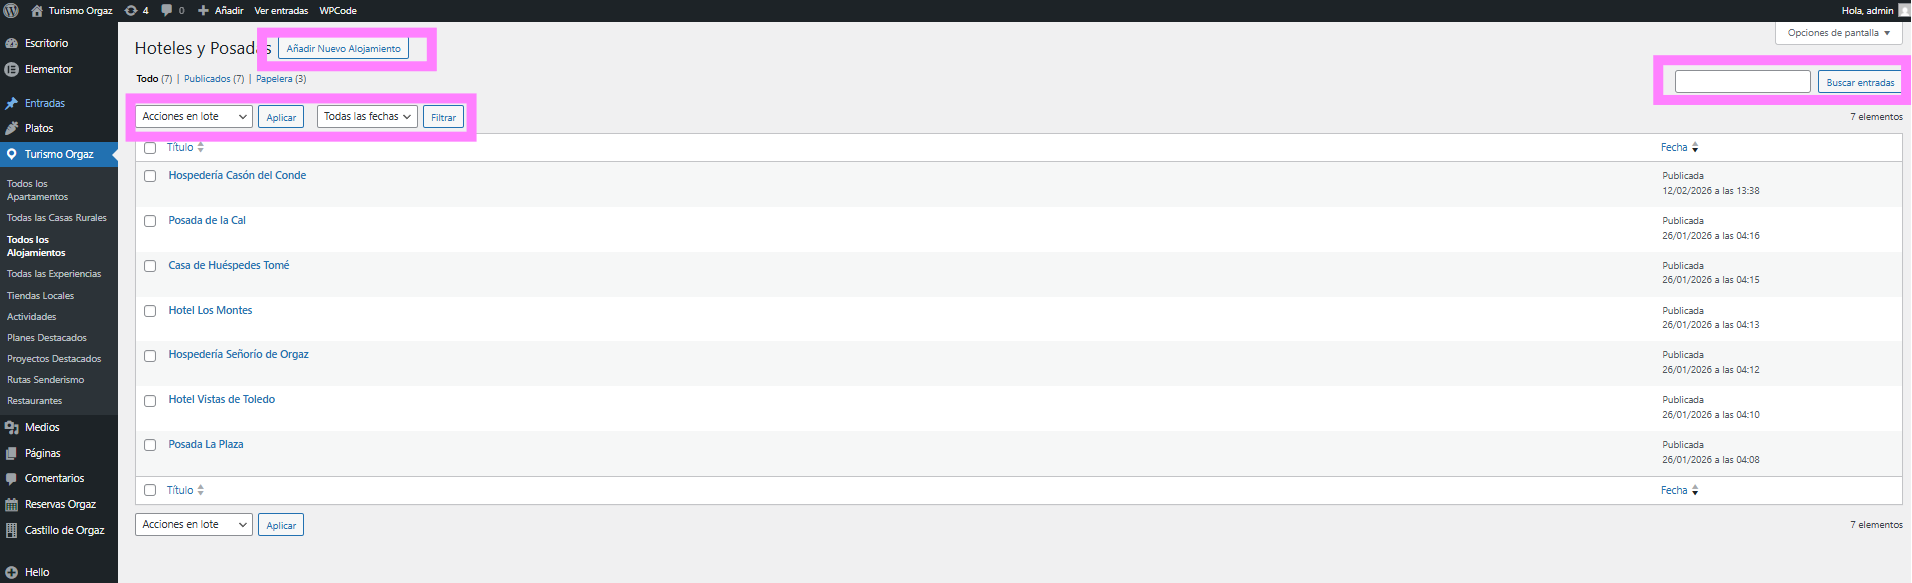Select the Posada de la Cal checkbox
The width and height of the screenshot is (1912, 583).
[x=150, y=221]
